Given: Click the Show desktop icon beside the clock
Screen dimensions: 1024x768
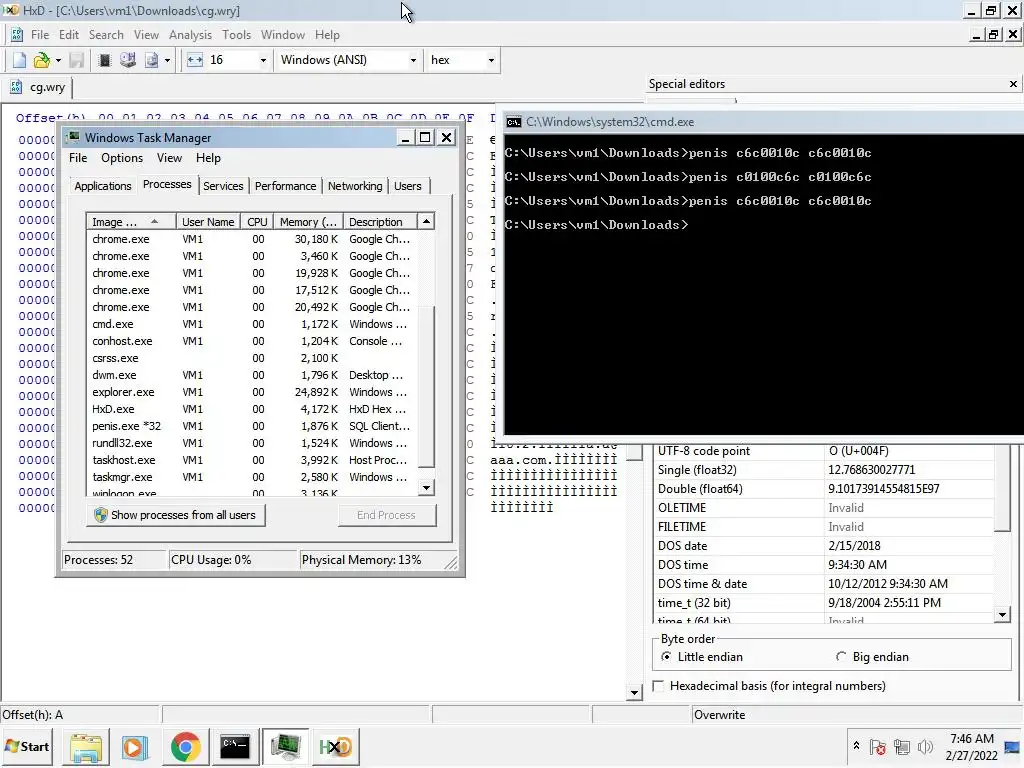Looking at the screenshot, I should click(x=1013, y=747).
